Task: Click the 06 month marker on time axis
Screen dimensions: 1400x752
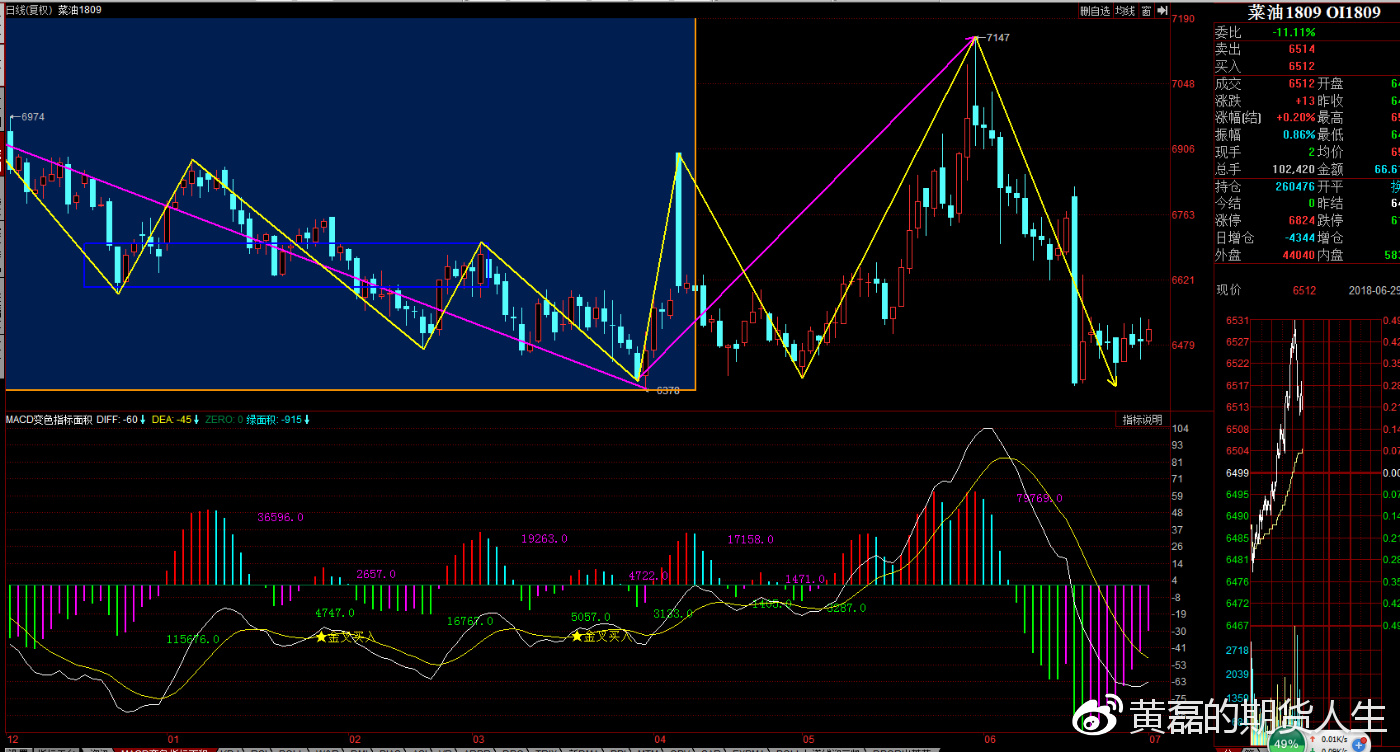Action: point(989,739)
